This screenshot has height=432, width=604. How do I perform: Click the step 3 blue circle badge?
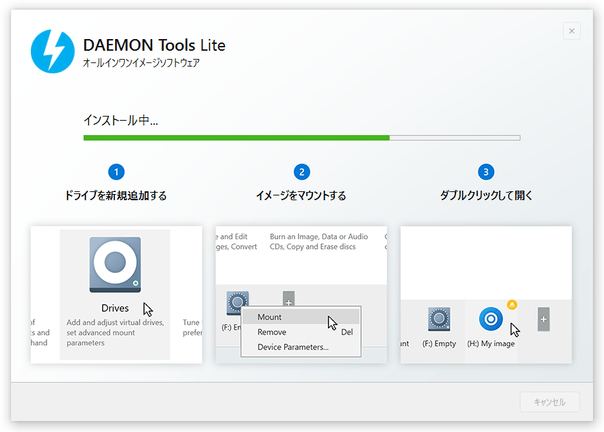point(486,172)
